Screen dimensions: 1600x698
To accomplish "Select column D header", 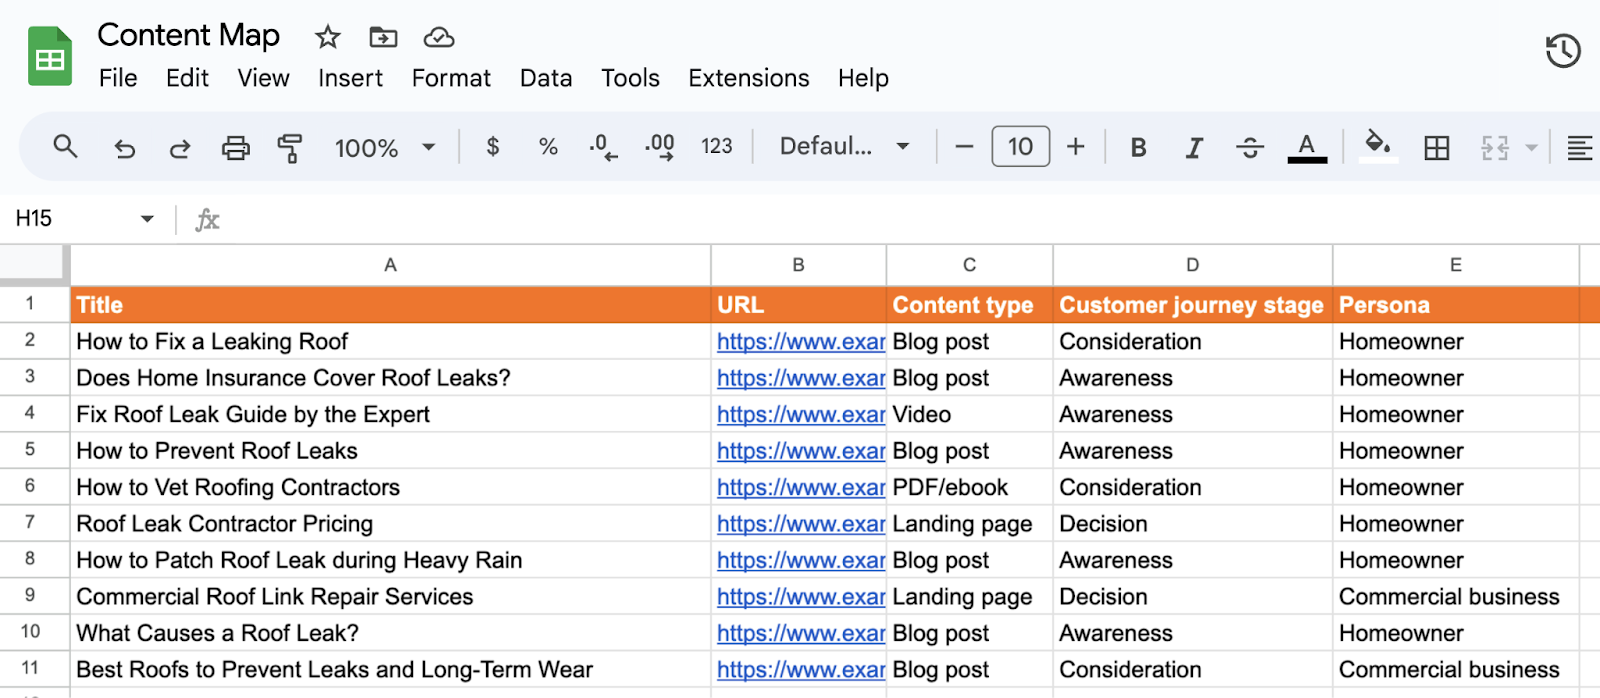I will coord(1192,265).
